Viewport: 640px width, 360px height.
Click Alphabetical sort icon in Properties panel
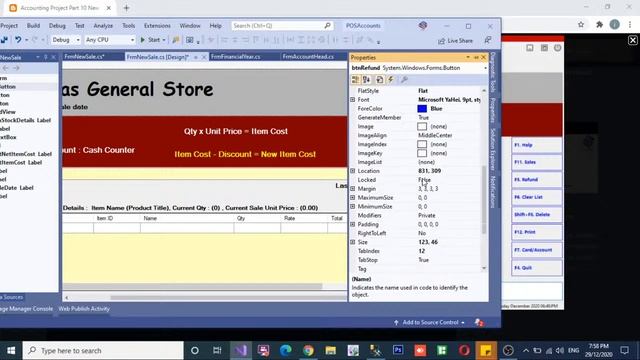(x=367, y=80)
